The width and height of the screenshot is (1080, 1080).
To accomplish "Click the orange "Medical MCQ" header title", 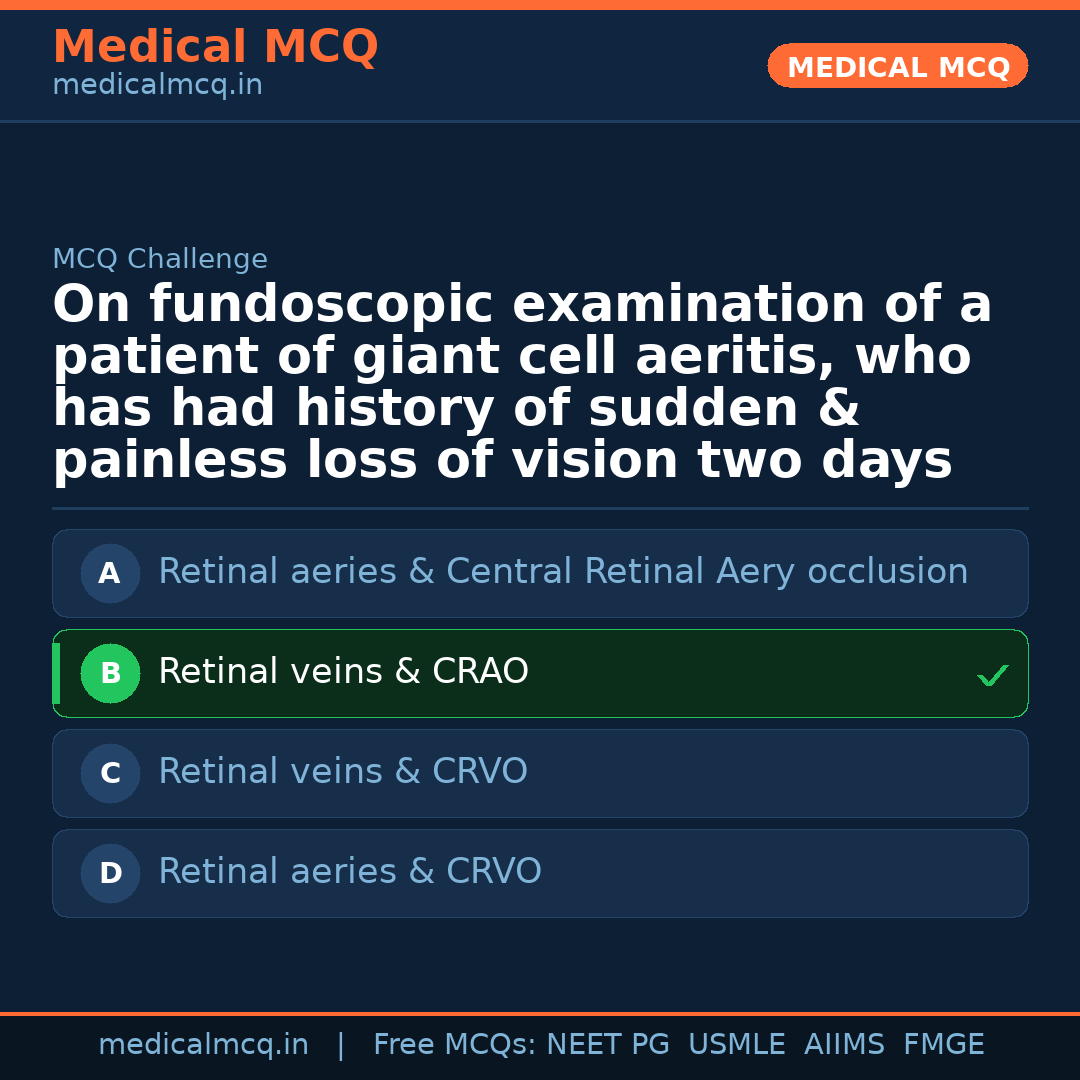I will (215, 47).
